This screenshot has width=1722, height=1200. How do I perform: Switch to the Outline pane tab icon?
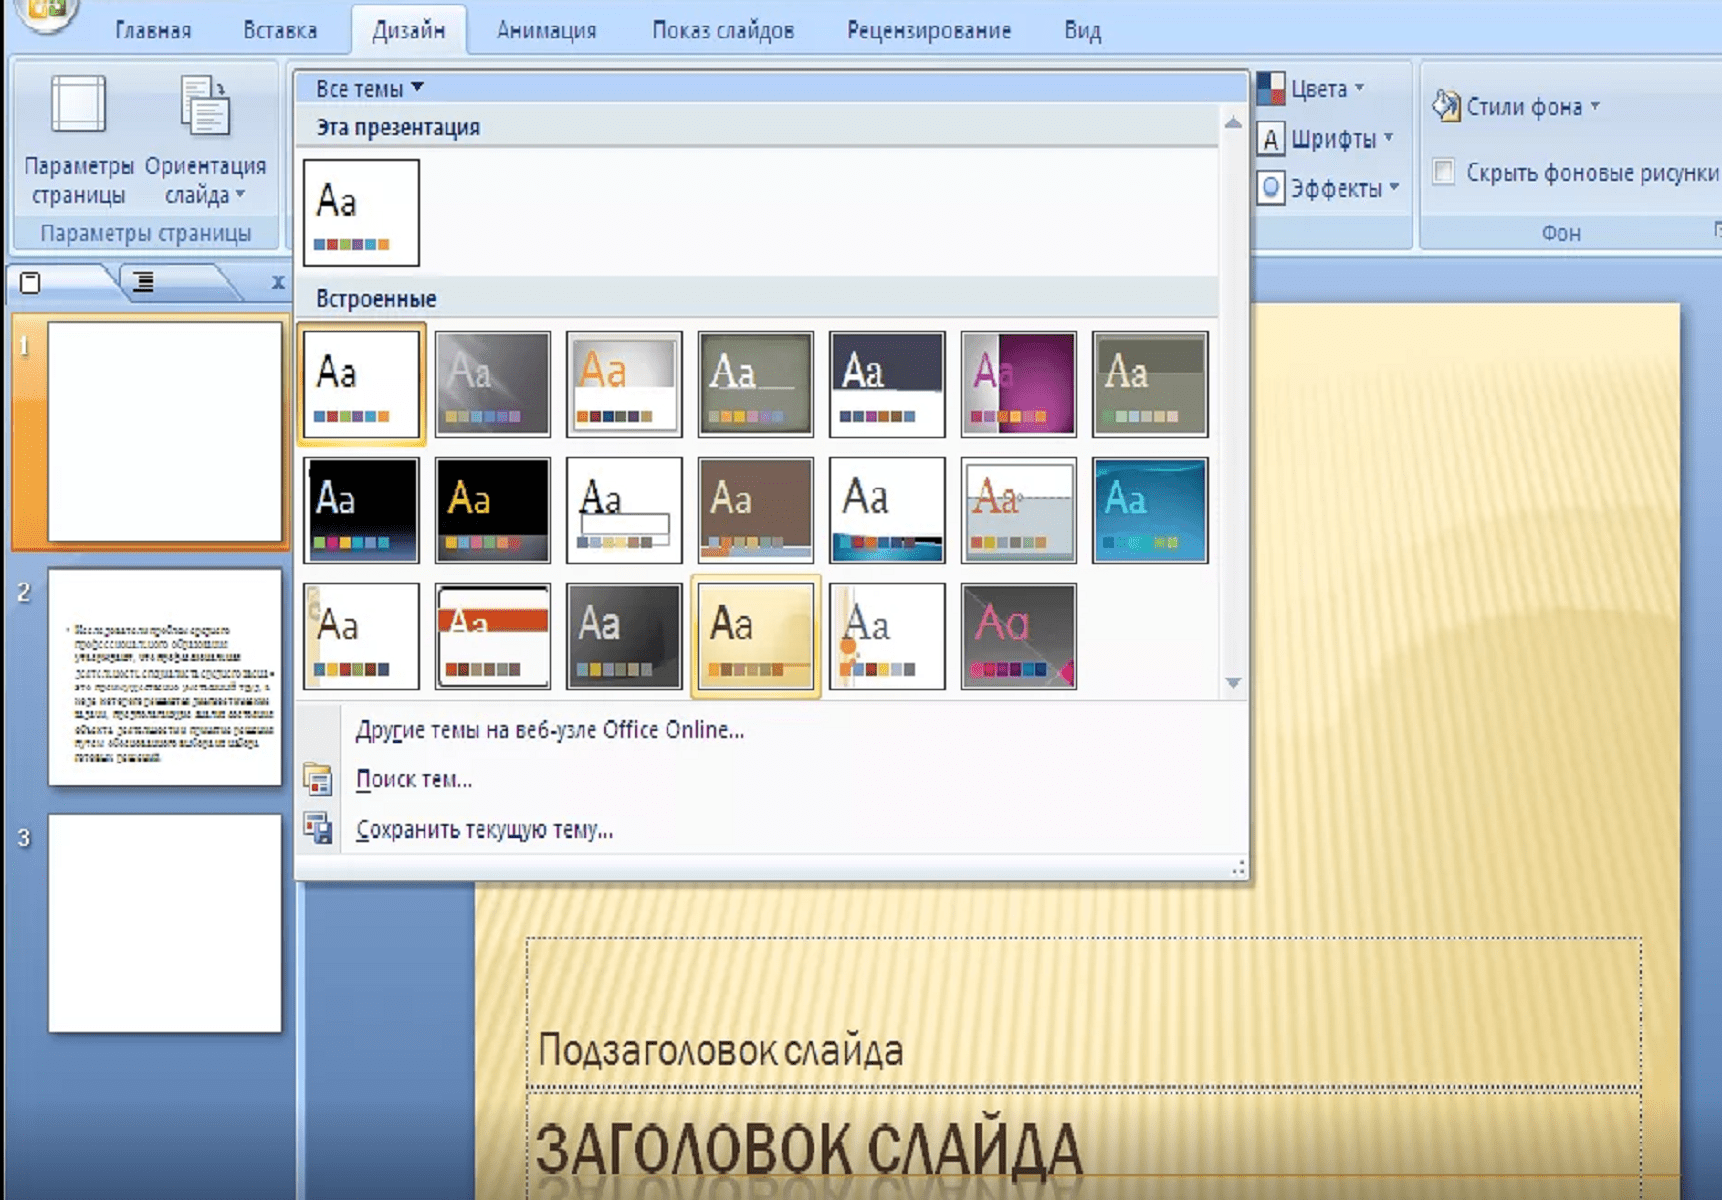point(144,283)
